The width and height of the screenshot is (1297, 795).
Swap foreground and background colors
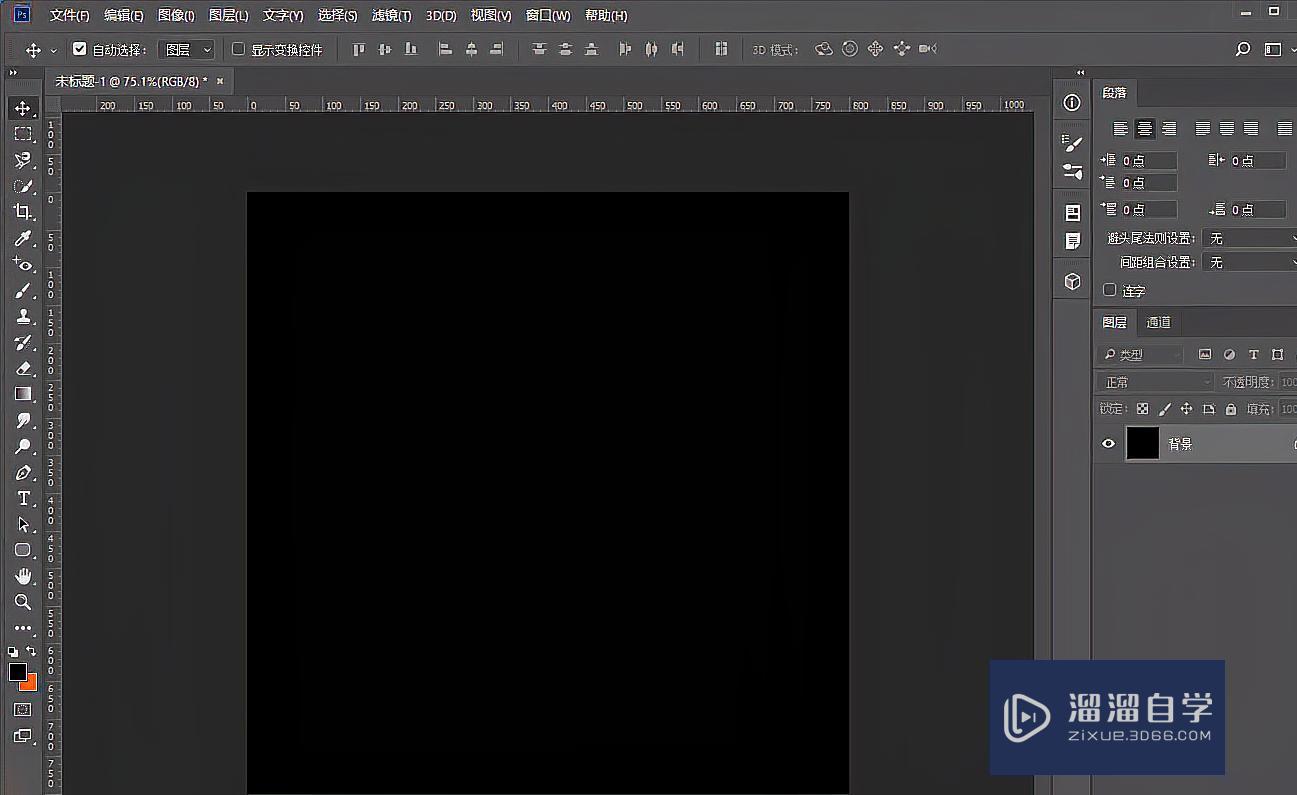pyautogui.click(x=31, y=651)
